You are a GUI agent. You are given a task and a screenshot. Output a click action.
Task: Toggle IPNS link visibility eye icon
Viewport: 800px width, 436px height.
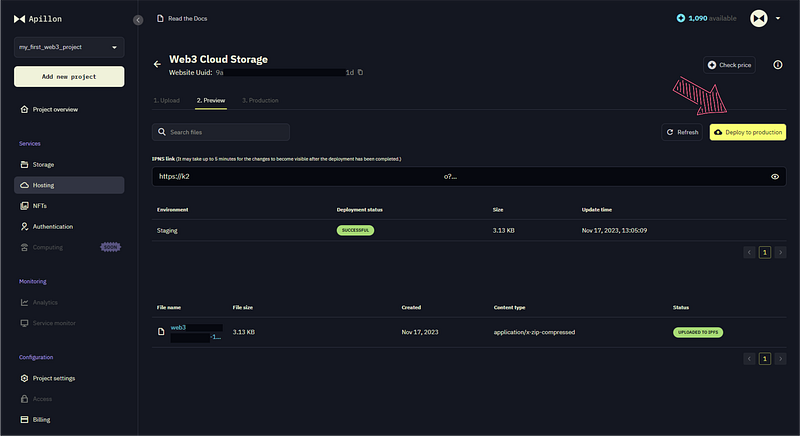(x=775, y=176)
